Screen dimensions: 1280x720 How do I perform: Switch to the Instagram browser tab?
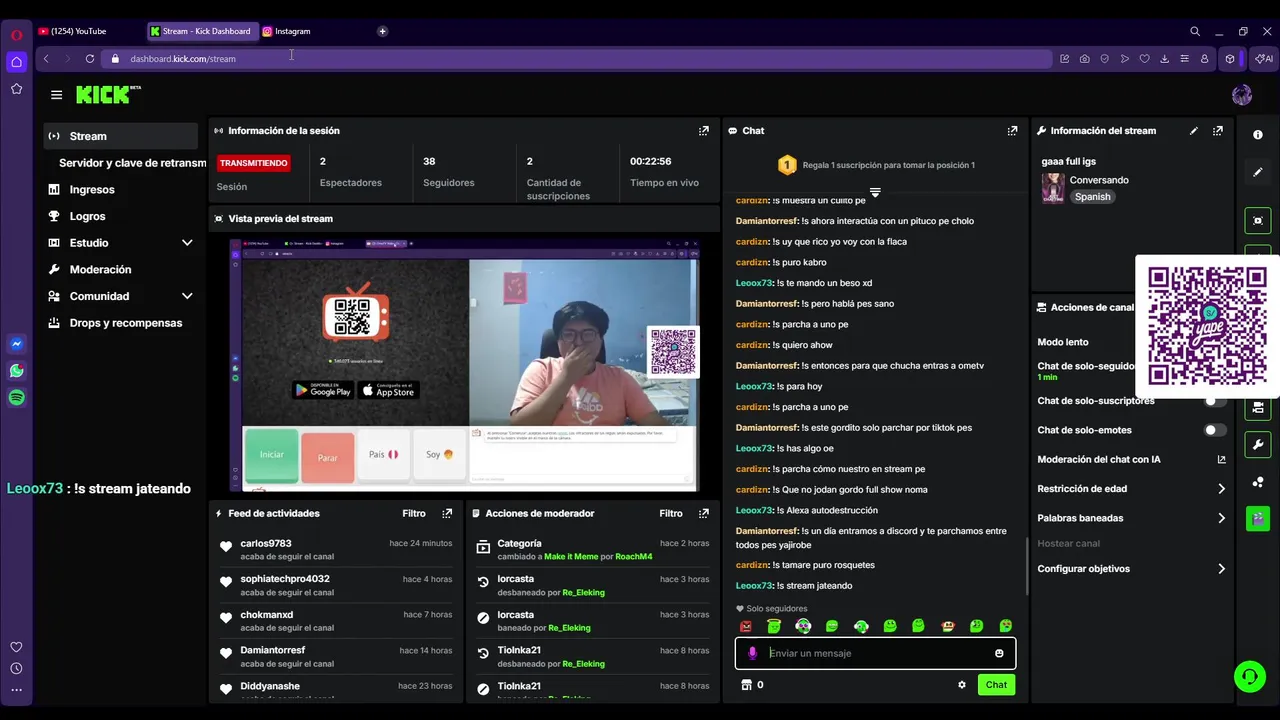292,31
